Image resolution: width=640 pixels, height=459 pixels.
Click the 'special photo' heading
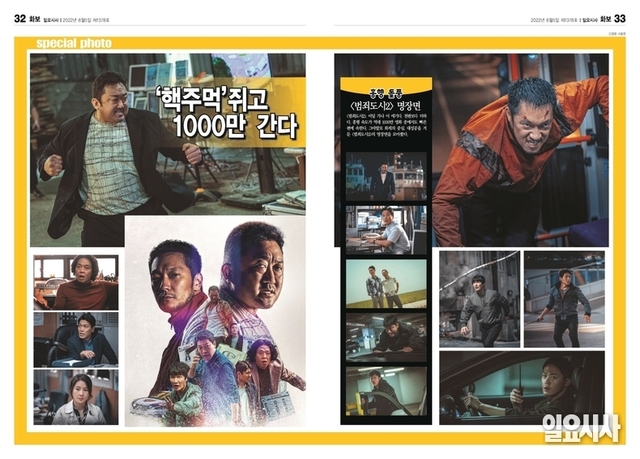point(74,43)
